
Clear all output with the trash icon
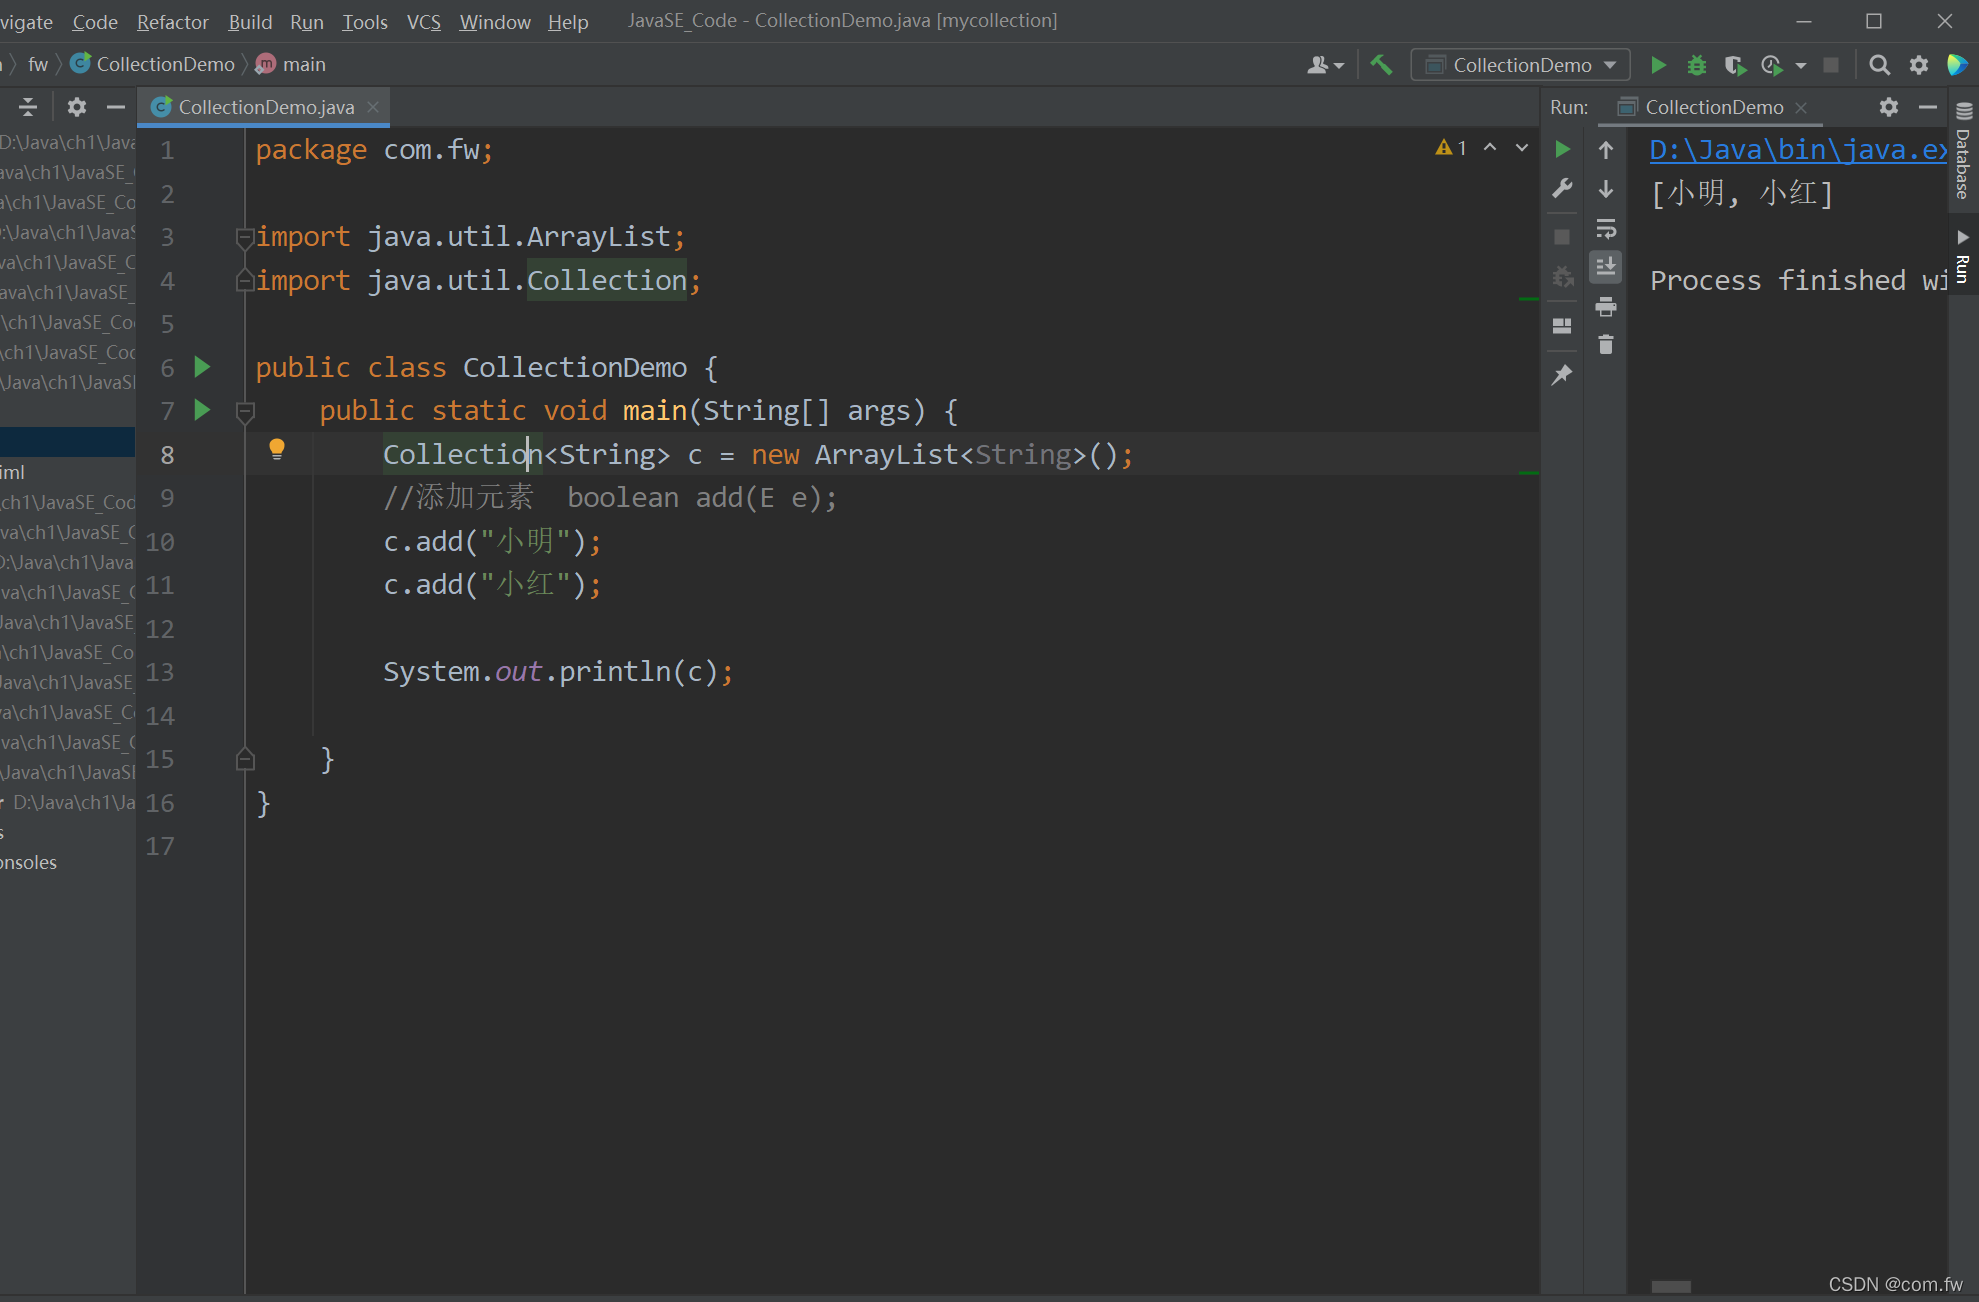[x=1606, y=345]
